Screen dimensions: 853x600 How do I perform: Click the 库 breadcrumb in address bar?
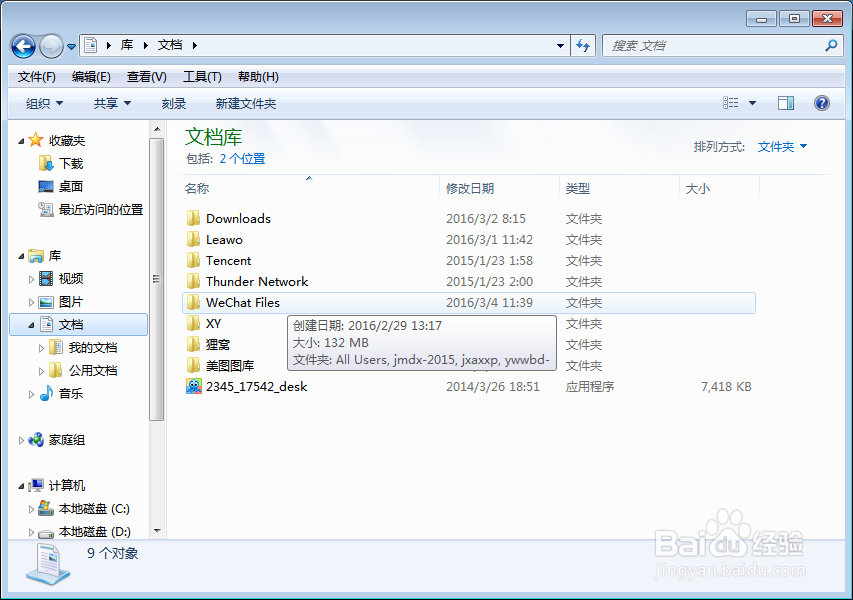pos(127,45)
